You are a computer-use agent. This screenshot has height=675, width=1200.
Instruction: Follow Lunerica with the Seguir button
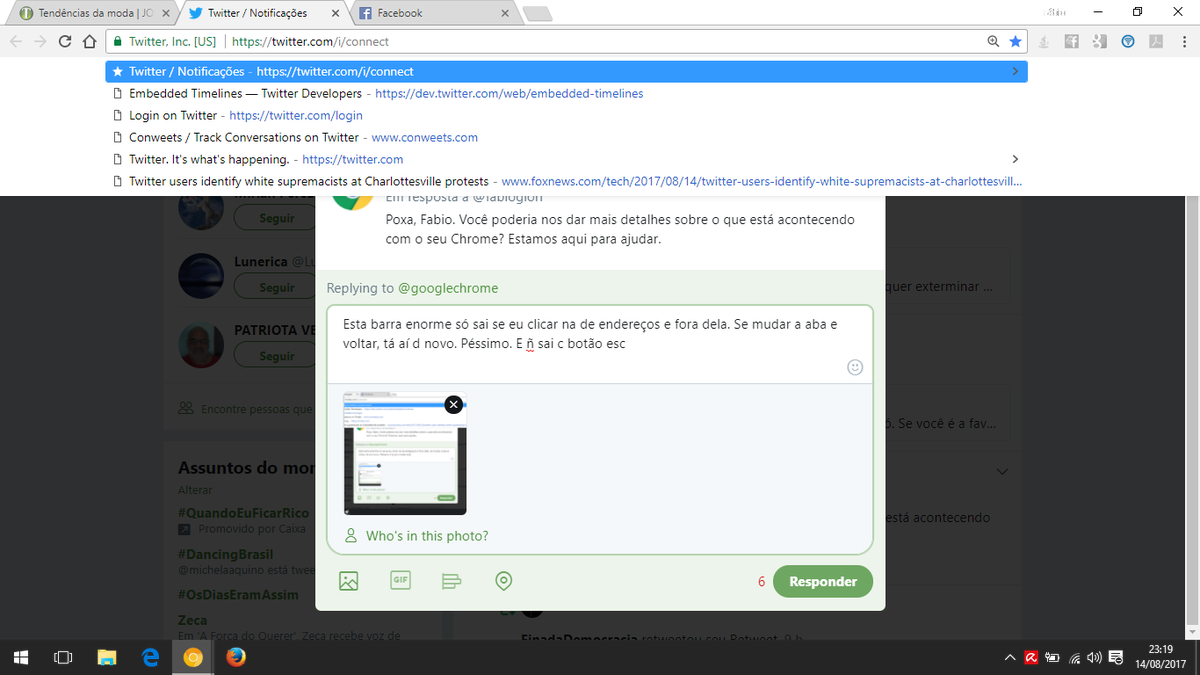click(x=277, y=287)
